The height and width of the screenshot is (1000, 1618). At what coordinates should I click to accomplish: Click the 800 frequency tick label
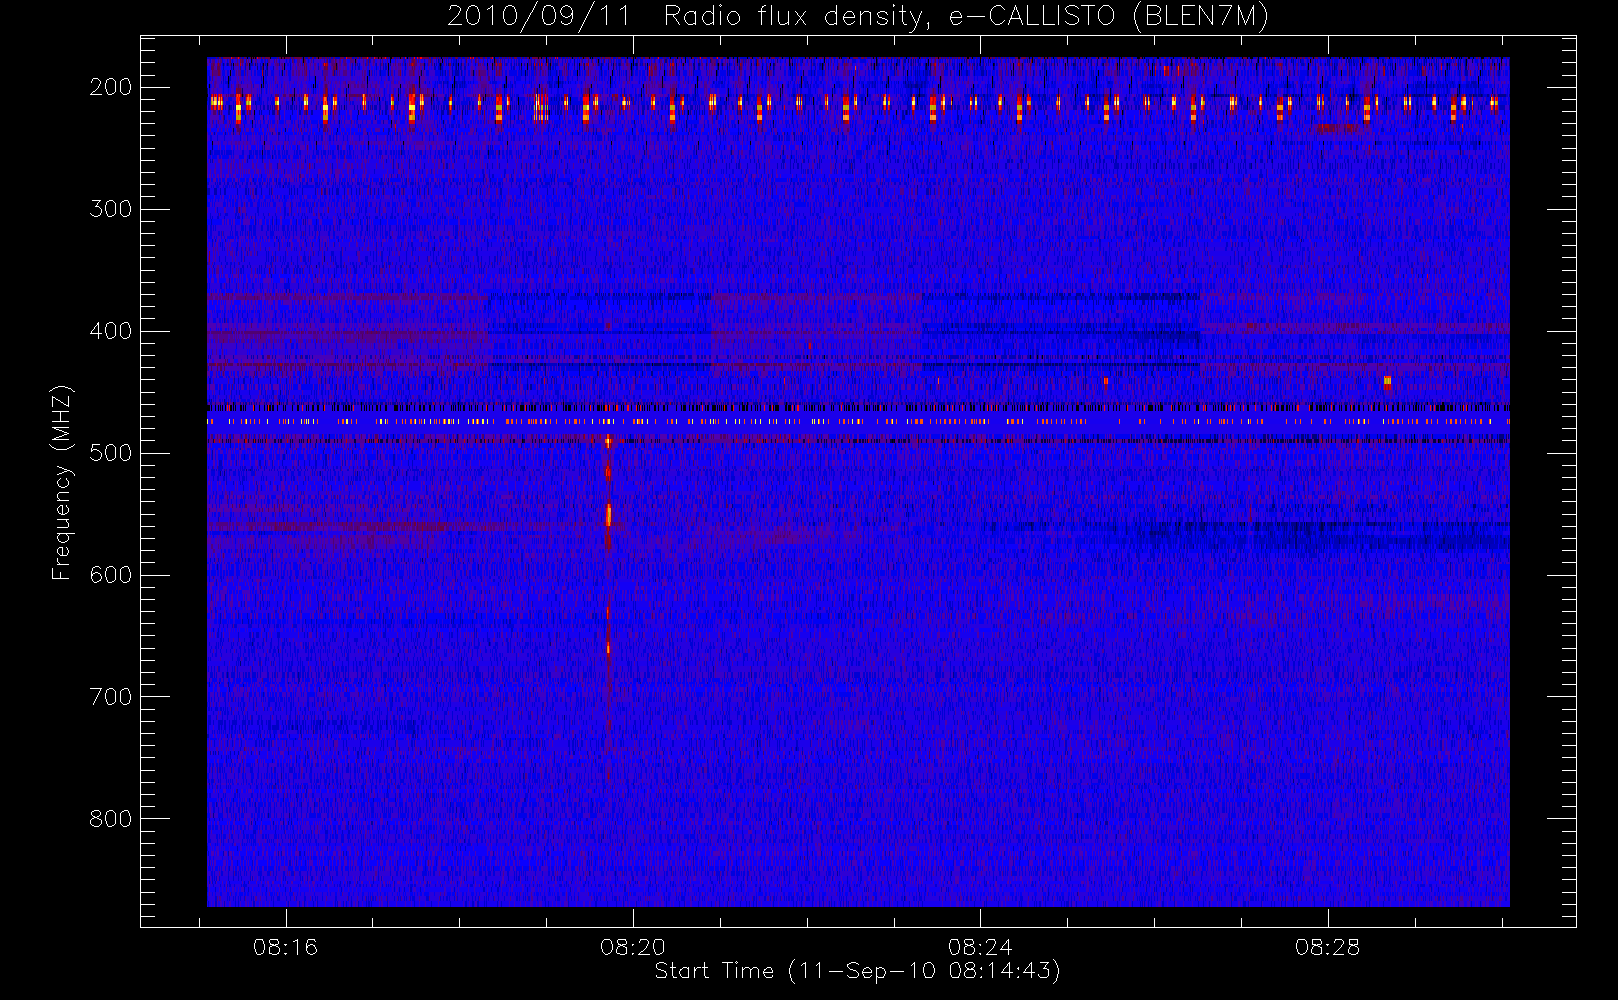click(x=111, y=819)
